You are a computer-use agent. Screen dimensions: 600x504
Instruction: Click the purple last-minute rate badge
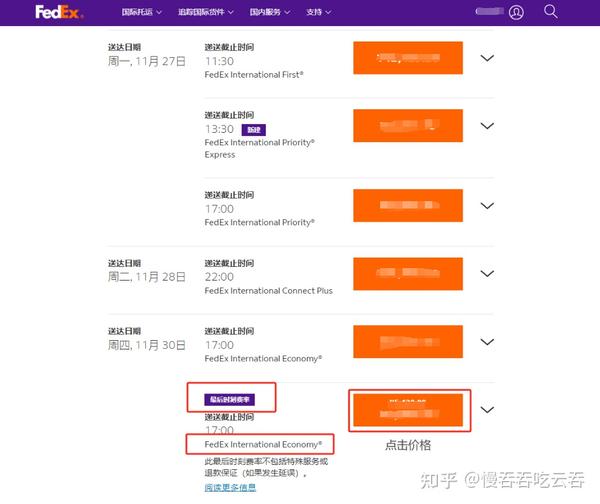click(230, 400)
